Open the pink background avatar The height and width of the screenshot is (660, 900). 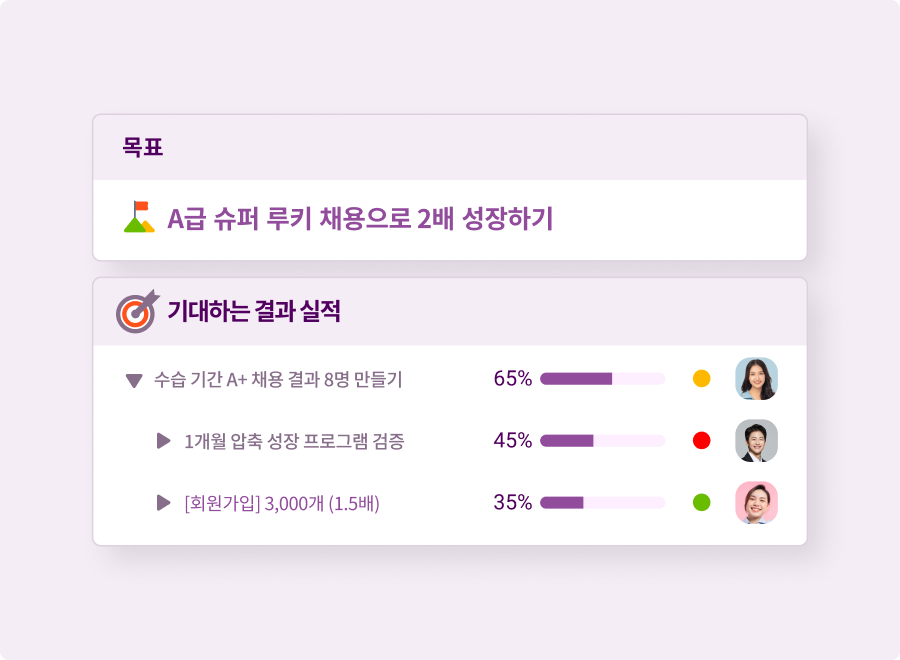(x=756, y=502)
